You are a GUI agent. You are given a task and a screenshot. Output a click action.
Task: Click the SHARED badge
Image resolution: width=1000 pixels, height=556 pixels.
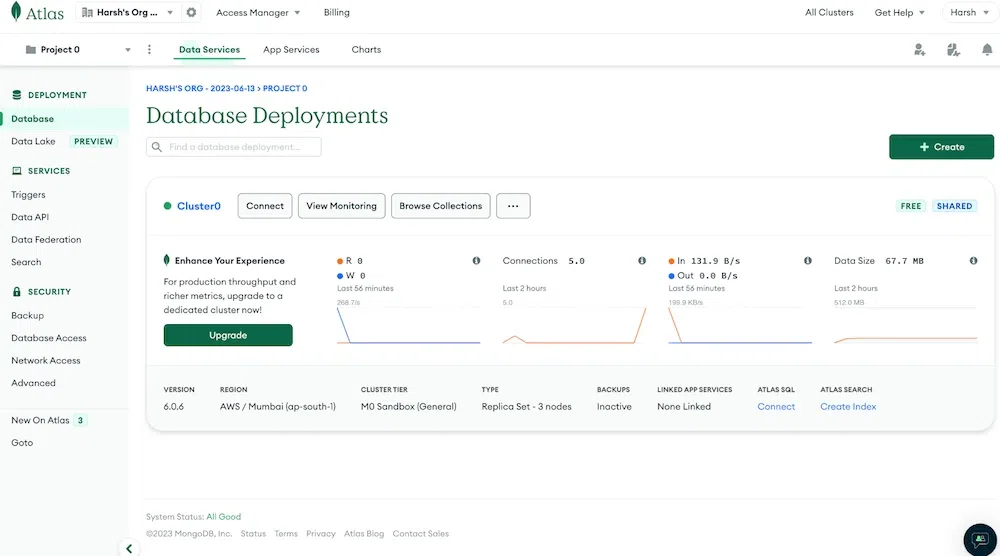tap(954, 206)
